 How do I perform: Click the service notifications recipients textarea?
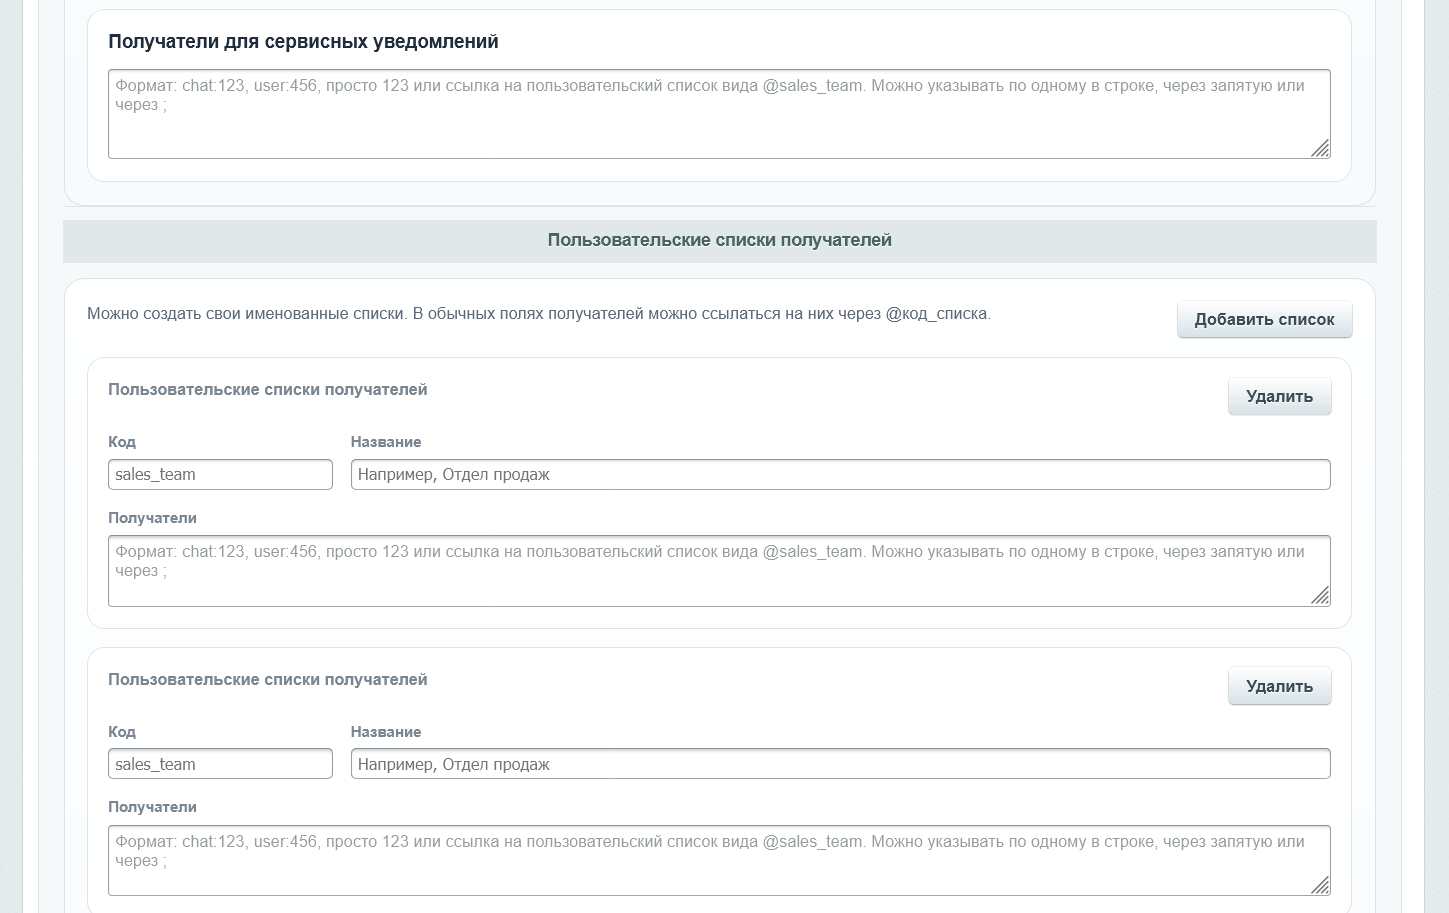click(x=719, y=114)
